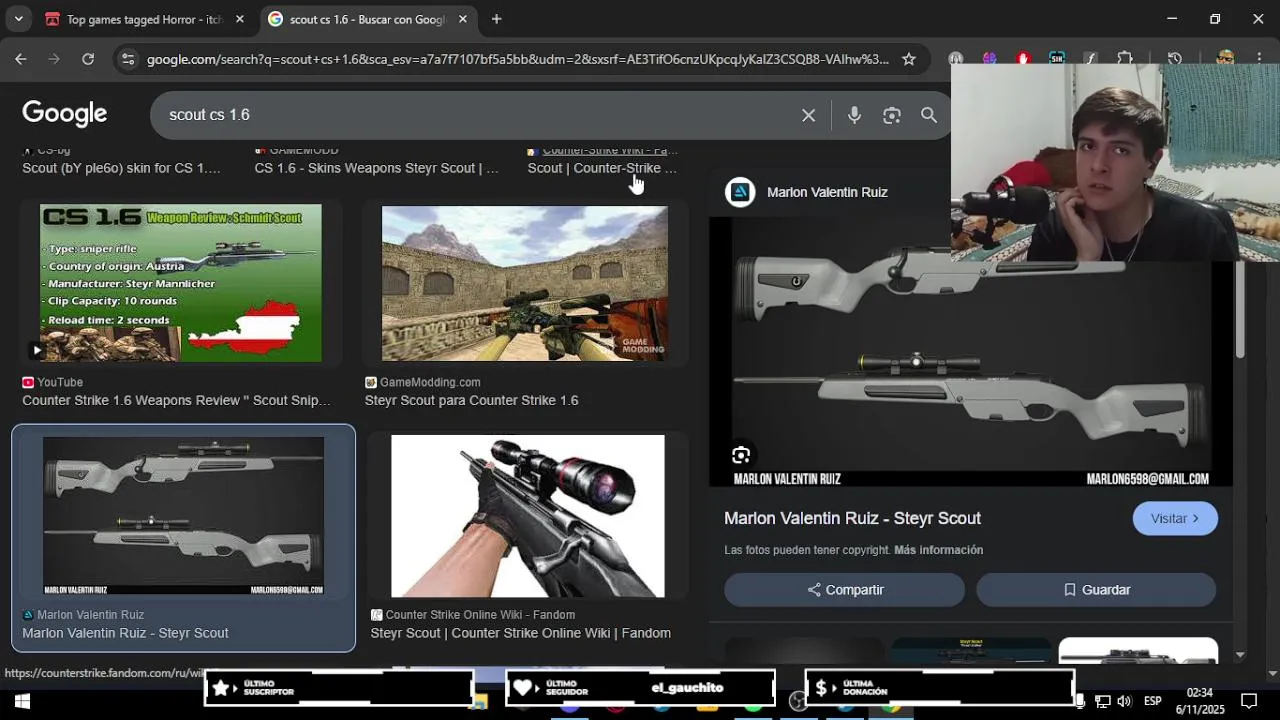This screenshot has height=720, width=1280.
Task: Open CS 1.6 Skins Weapons Steyr Scout result
Action: (x=376, y=168)
